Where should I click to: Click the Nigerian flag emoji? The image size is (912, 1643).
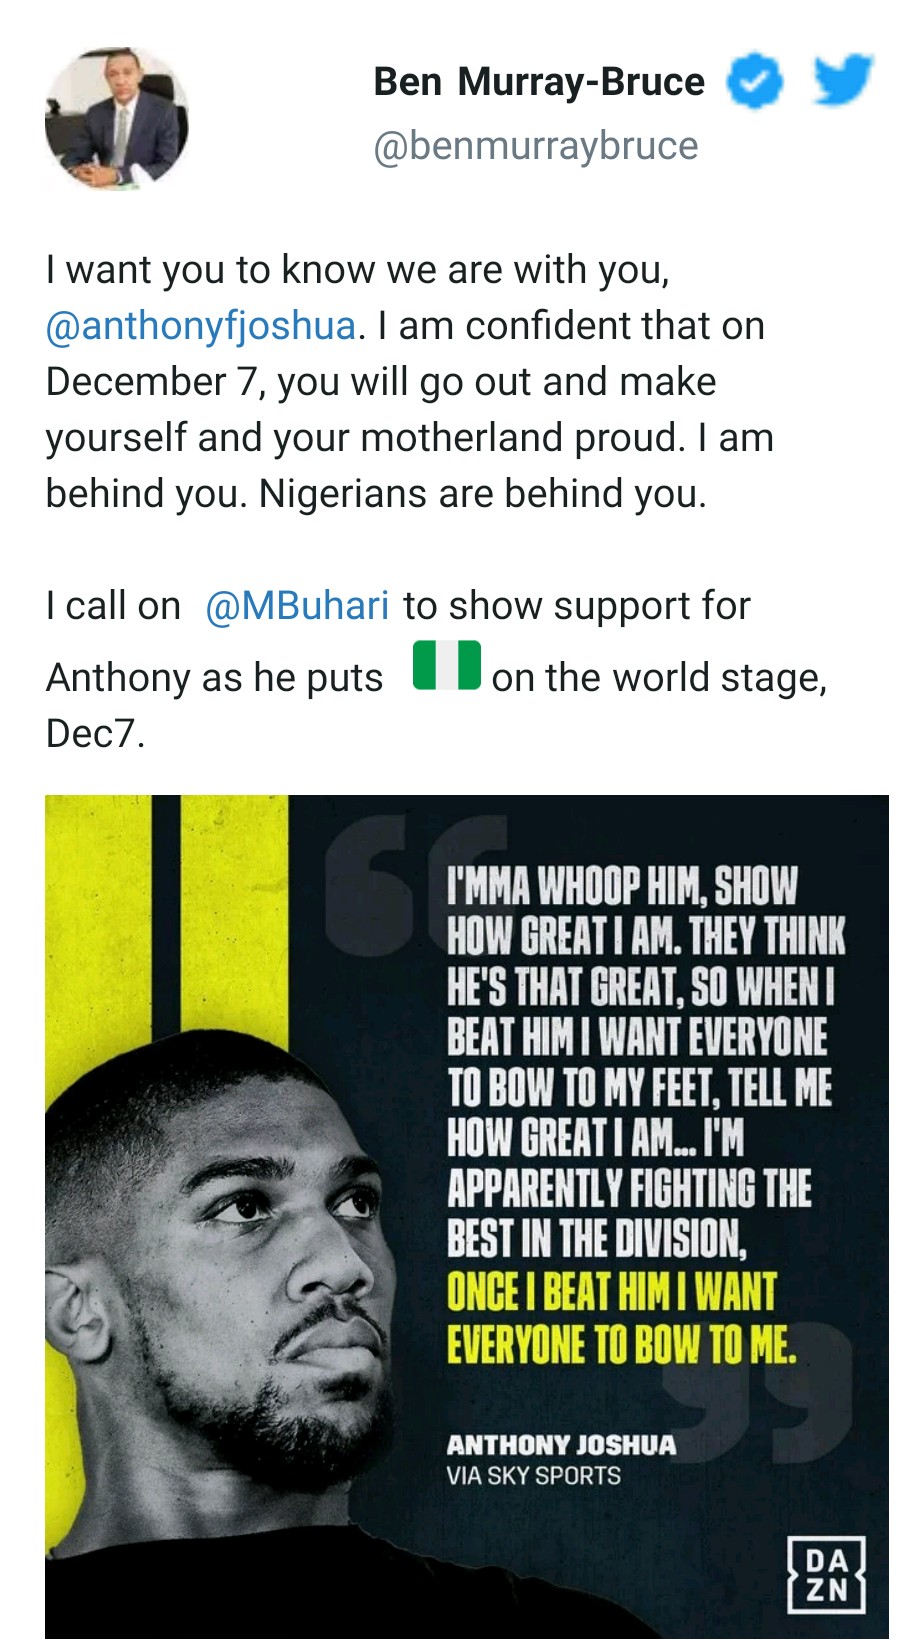pyautogui.click(x=446, y=666)
